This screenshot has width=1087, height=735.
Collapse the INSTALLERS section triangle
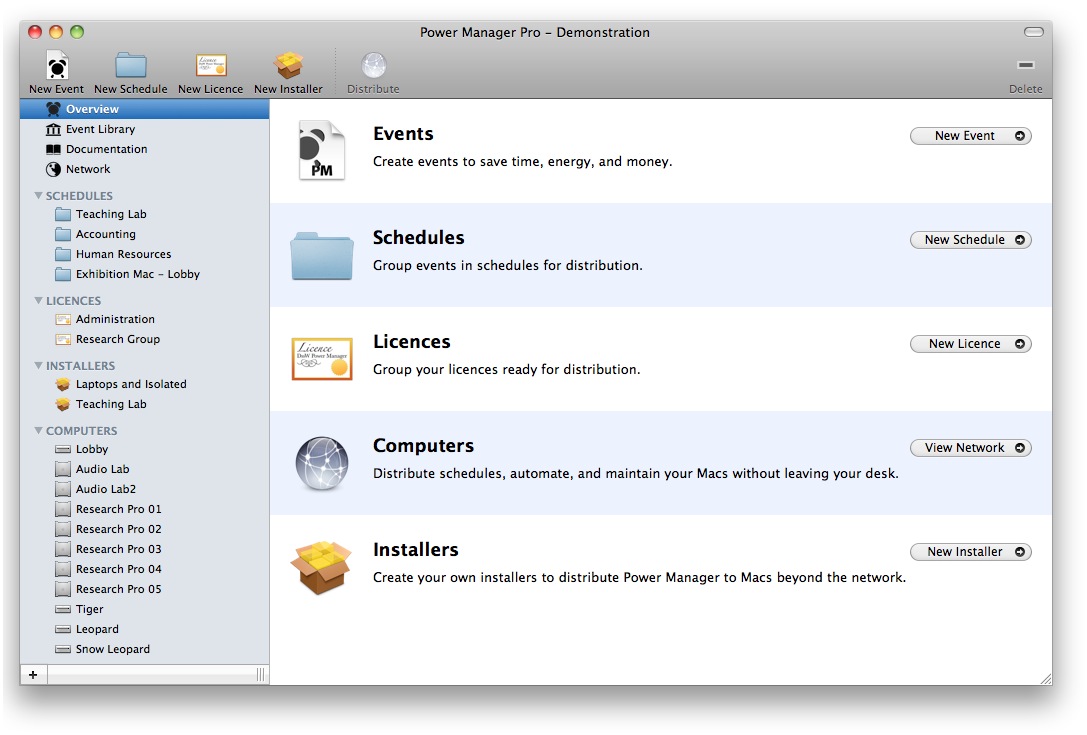pyautogui.click(x=38, y=366)
